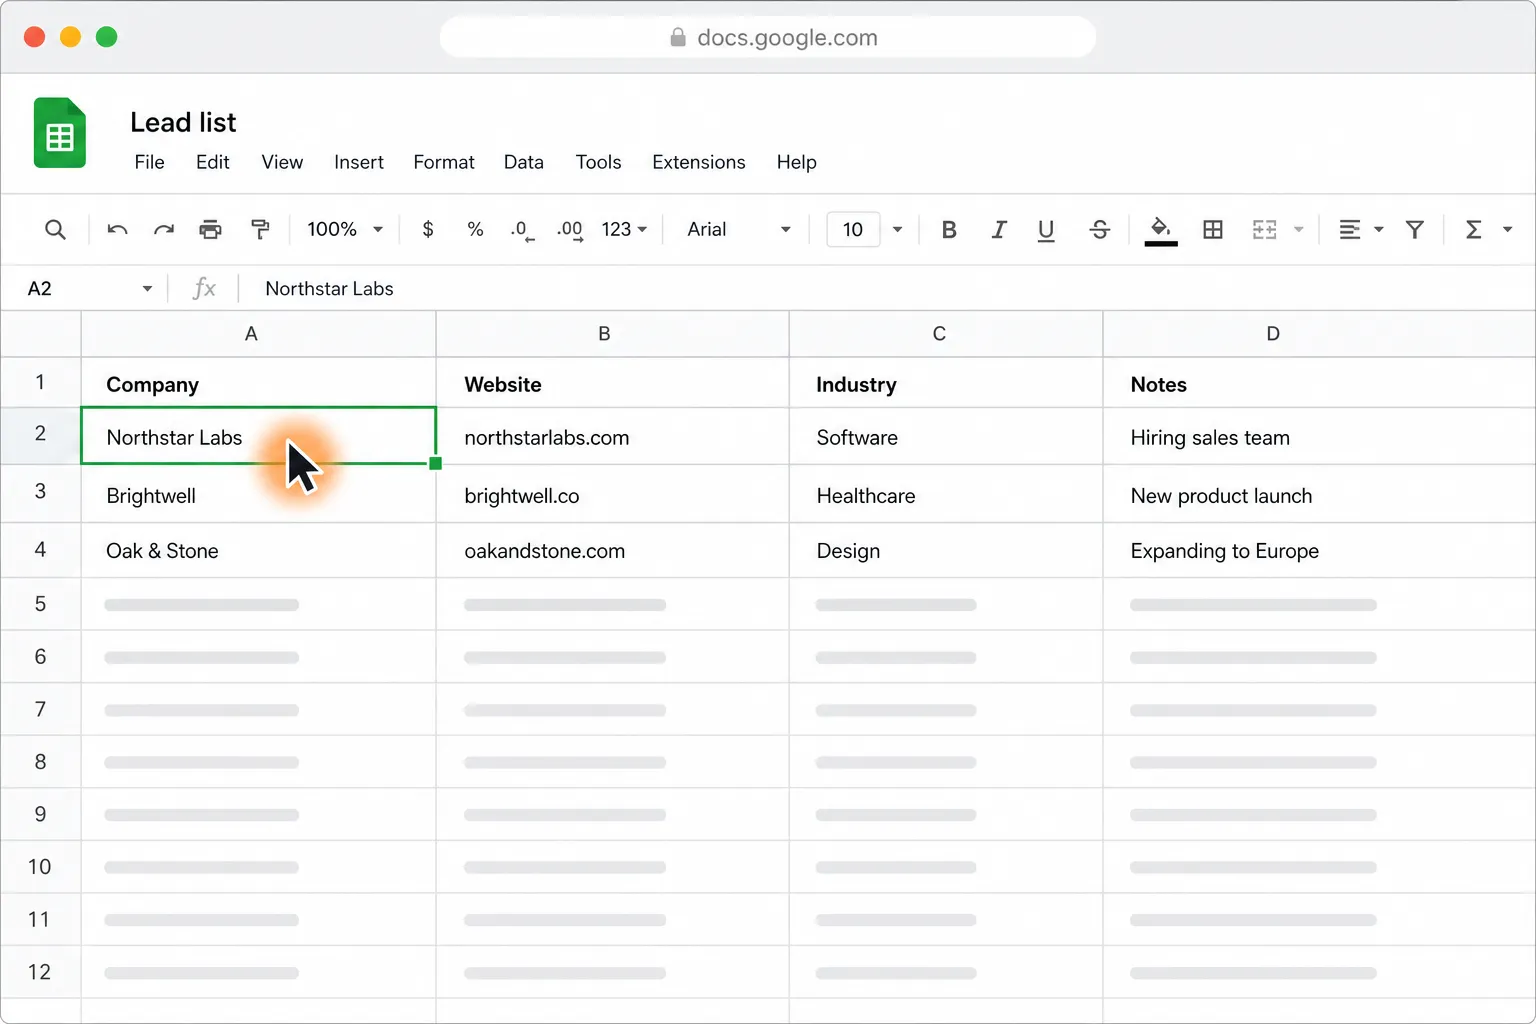
Task: Expand the font size dropdown arrow
Action: pyautogui.click(x=897, y=230)
